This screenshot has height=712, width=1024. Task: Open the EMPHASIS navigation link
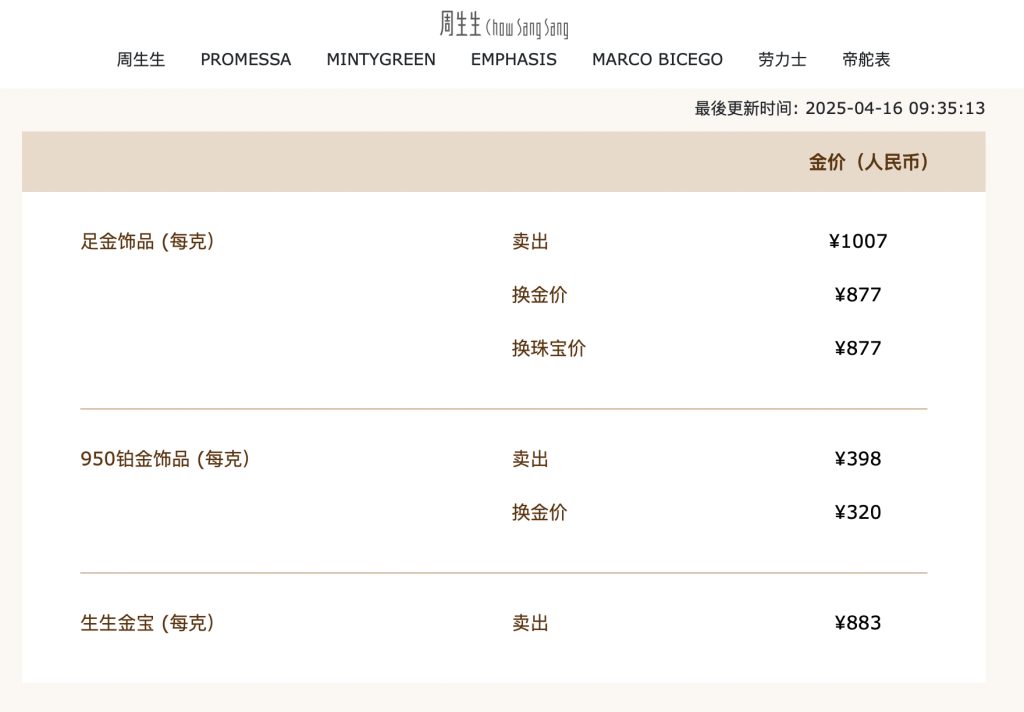click(x=514, y=60)
